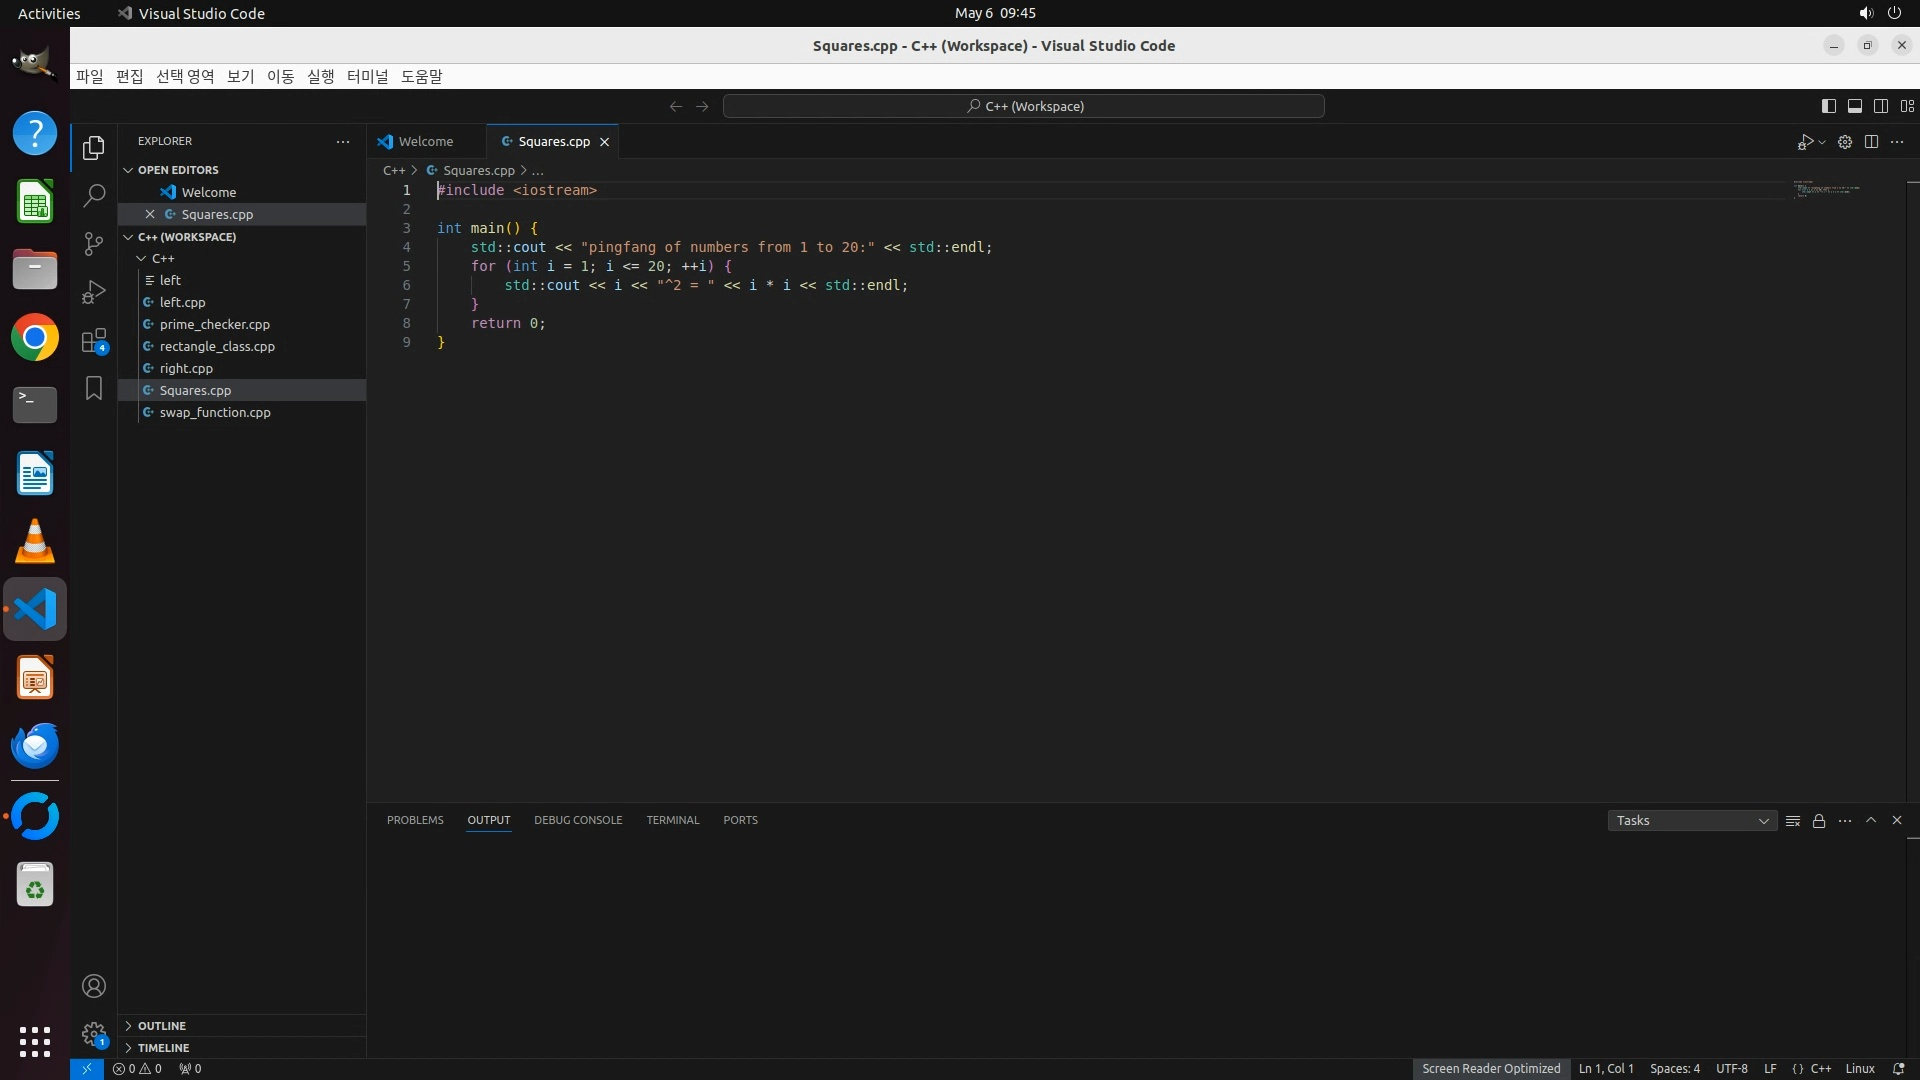Viewport: 1920px width, 1080px height.
Task: Toggle output scroll lock icon
Action: (x=1819, y=821)
